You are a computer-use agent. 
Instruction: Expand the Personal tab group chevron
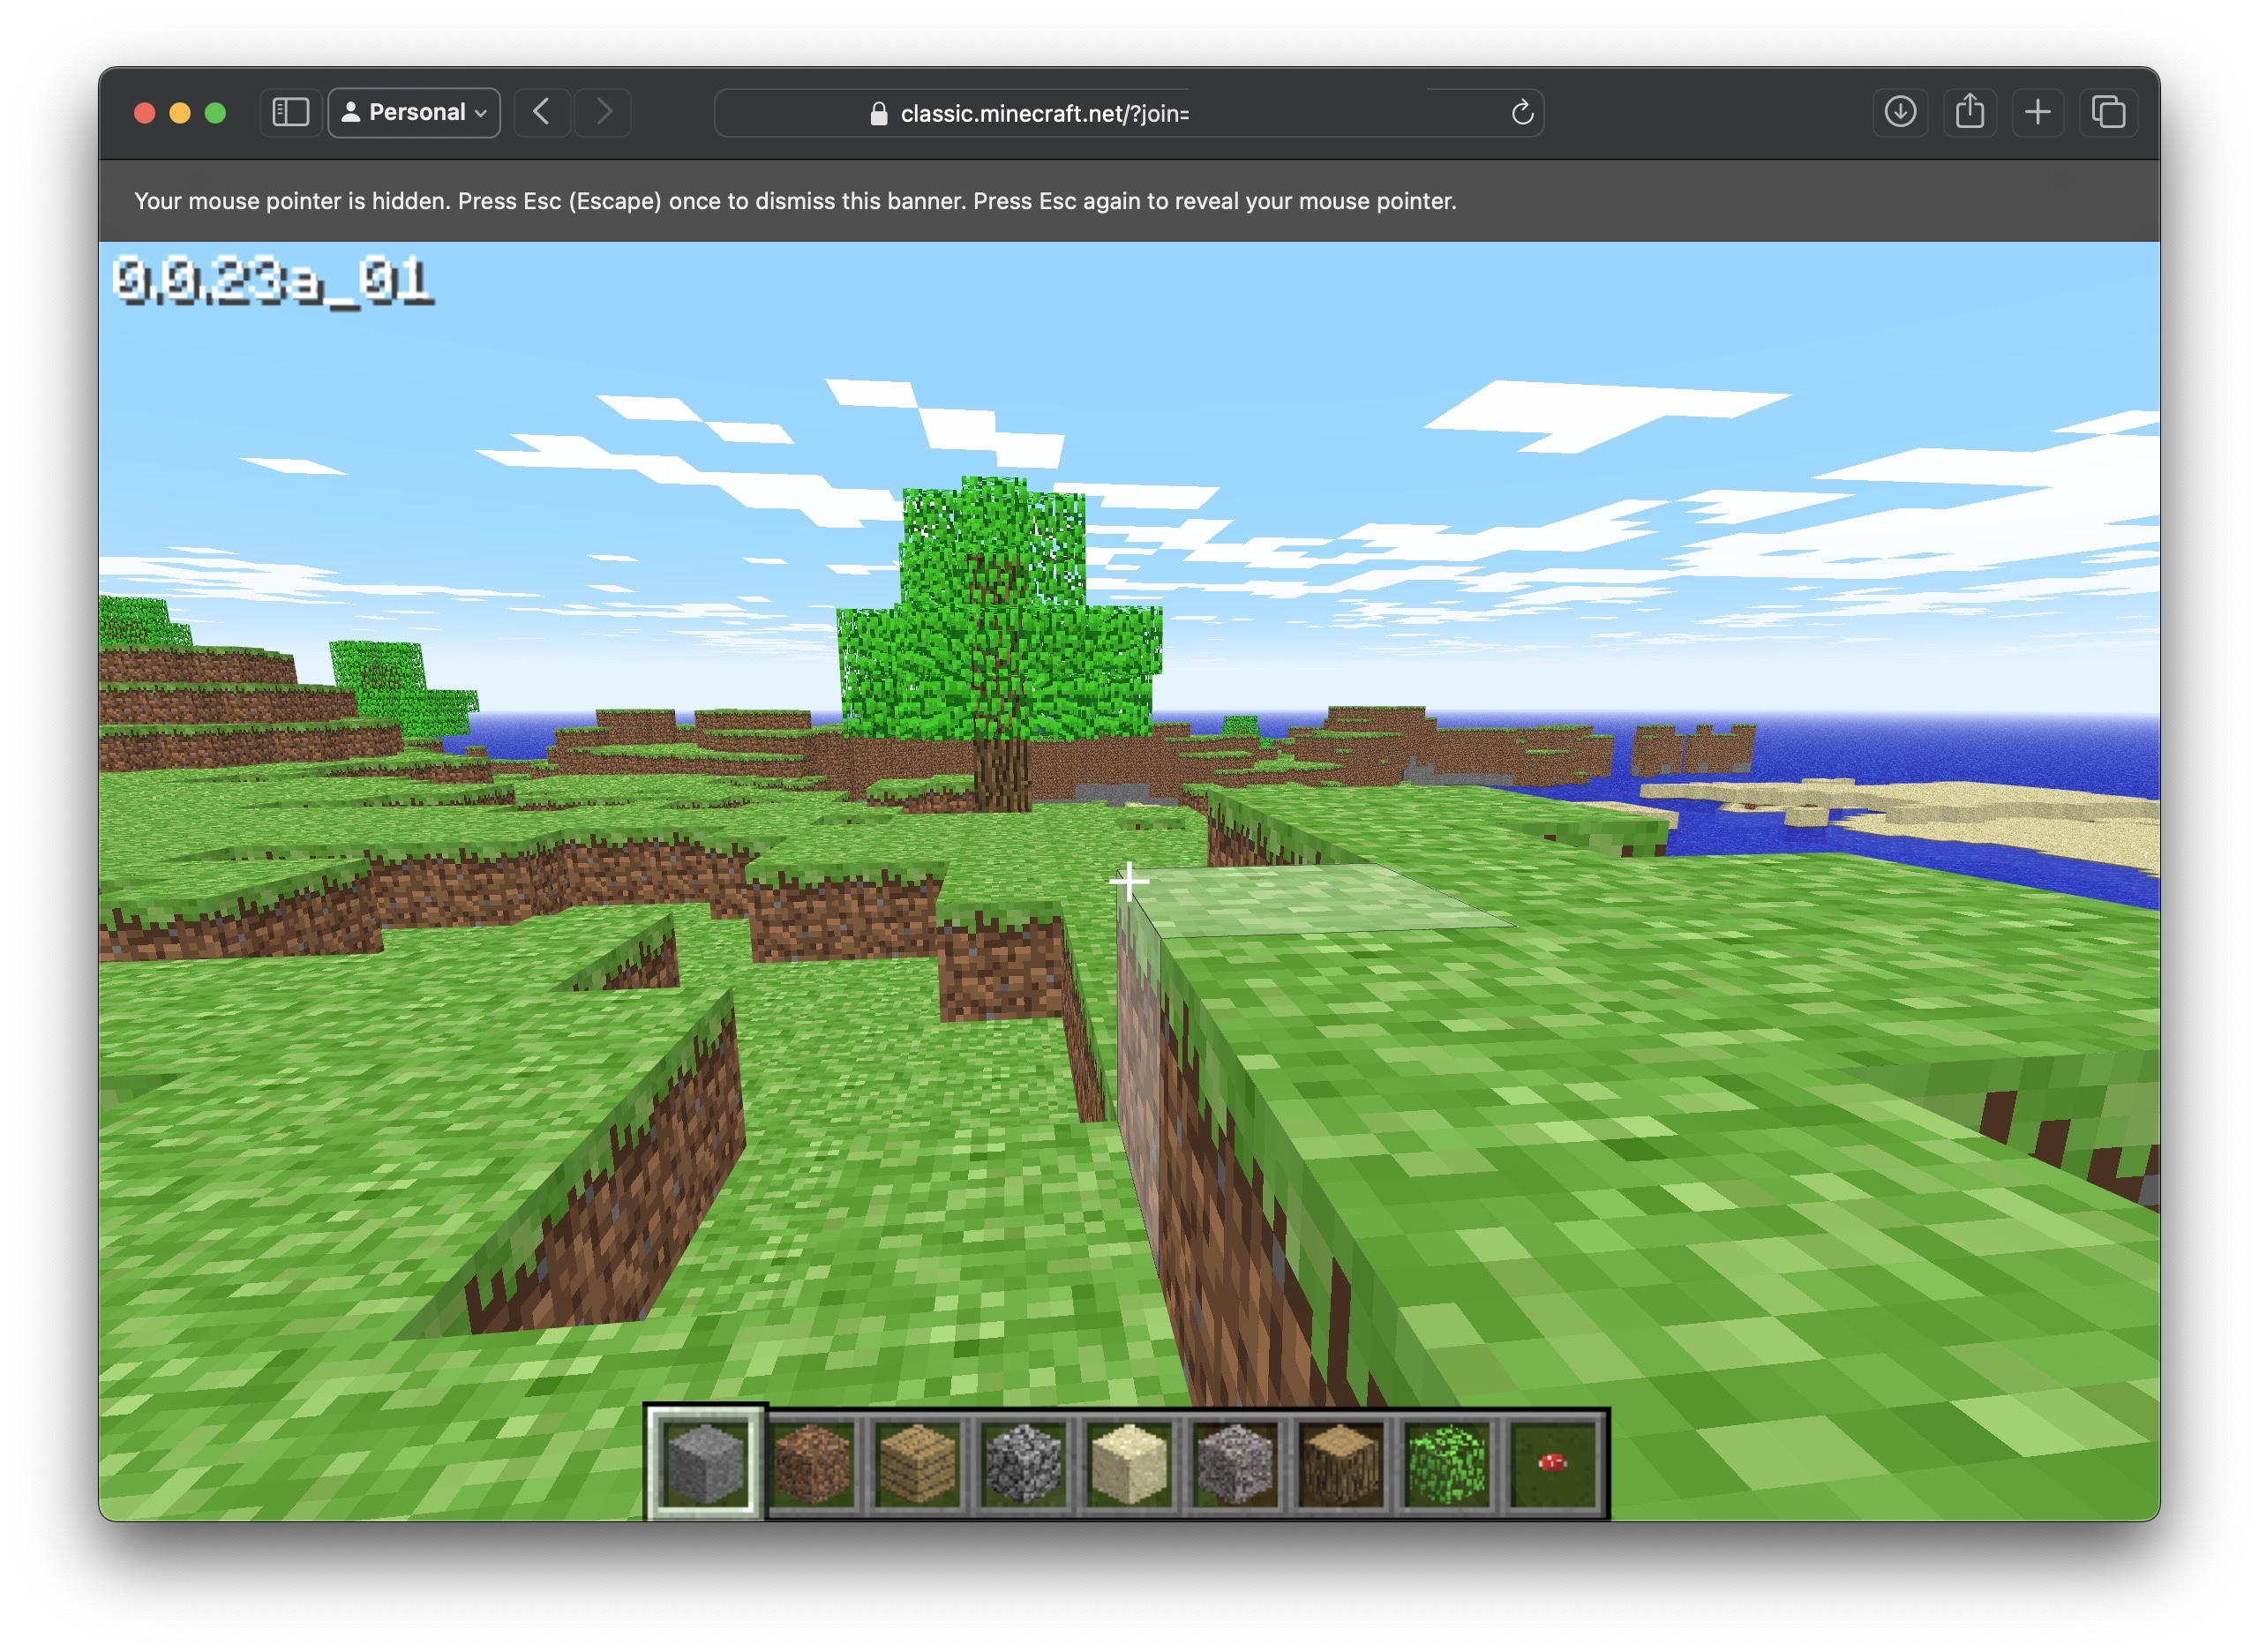482,113
